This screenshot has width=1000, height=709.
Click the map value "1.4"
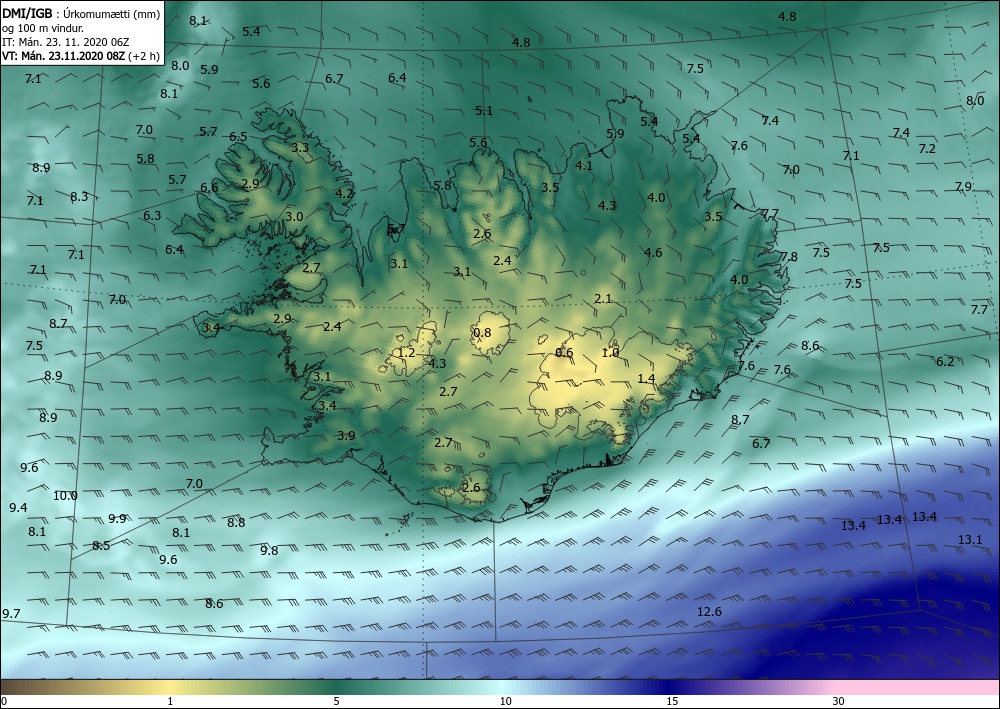coord(646,379)
